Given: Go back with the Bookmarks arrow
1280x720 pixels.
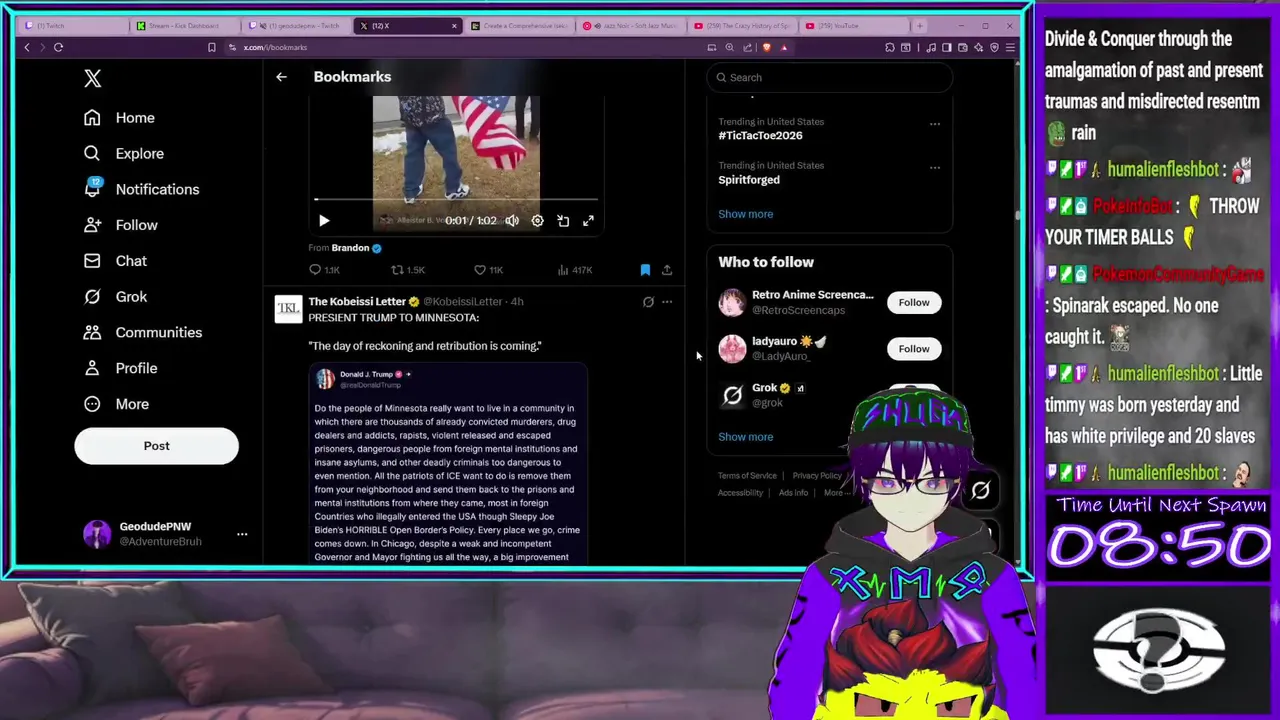Looking at the screenshot, I should [281, 77].
